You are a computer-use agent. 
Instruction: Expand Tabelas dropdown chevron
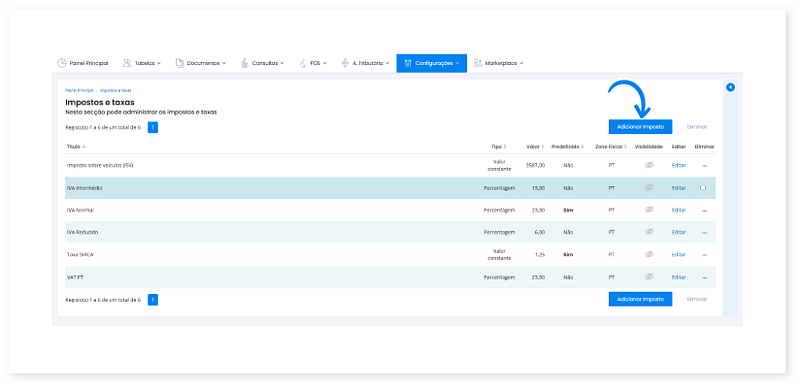[x=159, y=63]
